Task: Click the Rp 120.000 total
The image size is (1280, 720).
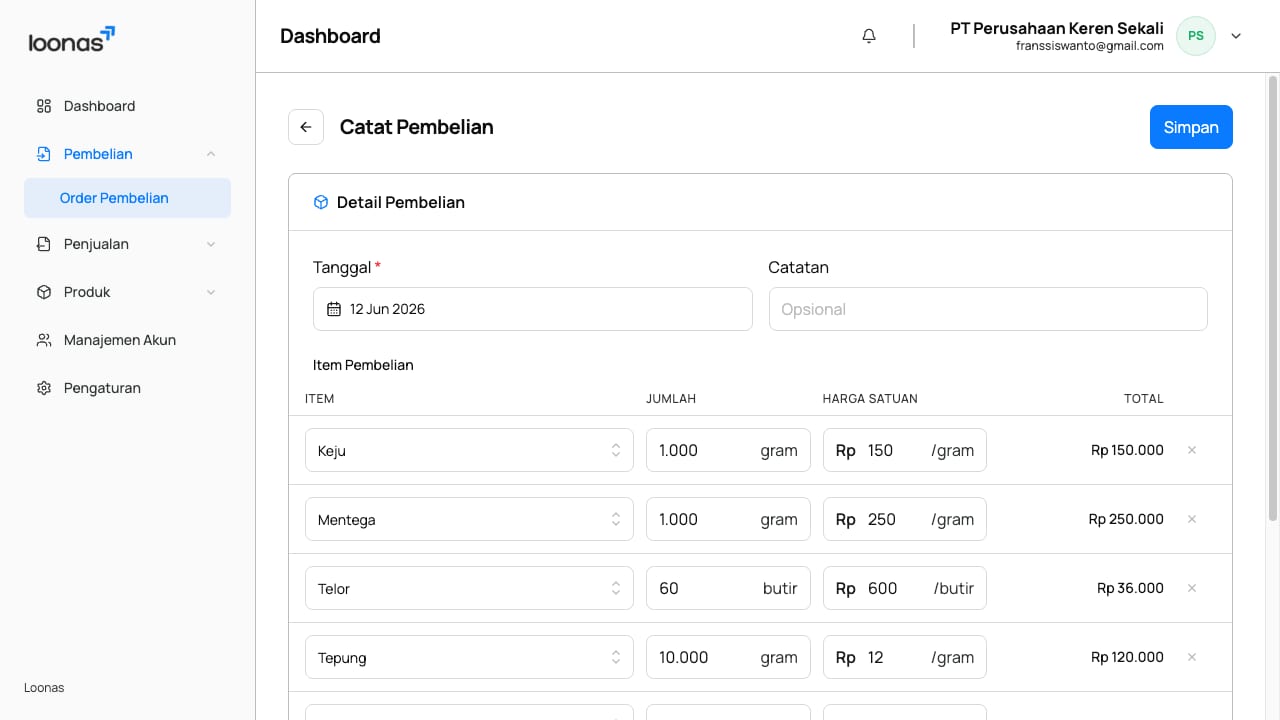Action: [x=1127, y=657]
